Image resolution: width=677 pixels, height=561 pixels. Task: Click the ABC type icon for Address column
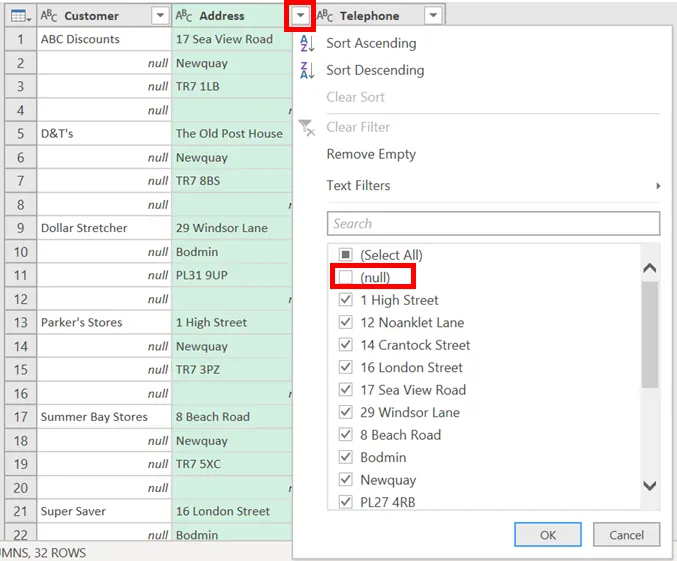point(184,16)
